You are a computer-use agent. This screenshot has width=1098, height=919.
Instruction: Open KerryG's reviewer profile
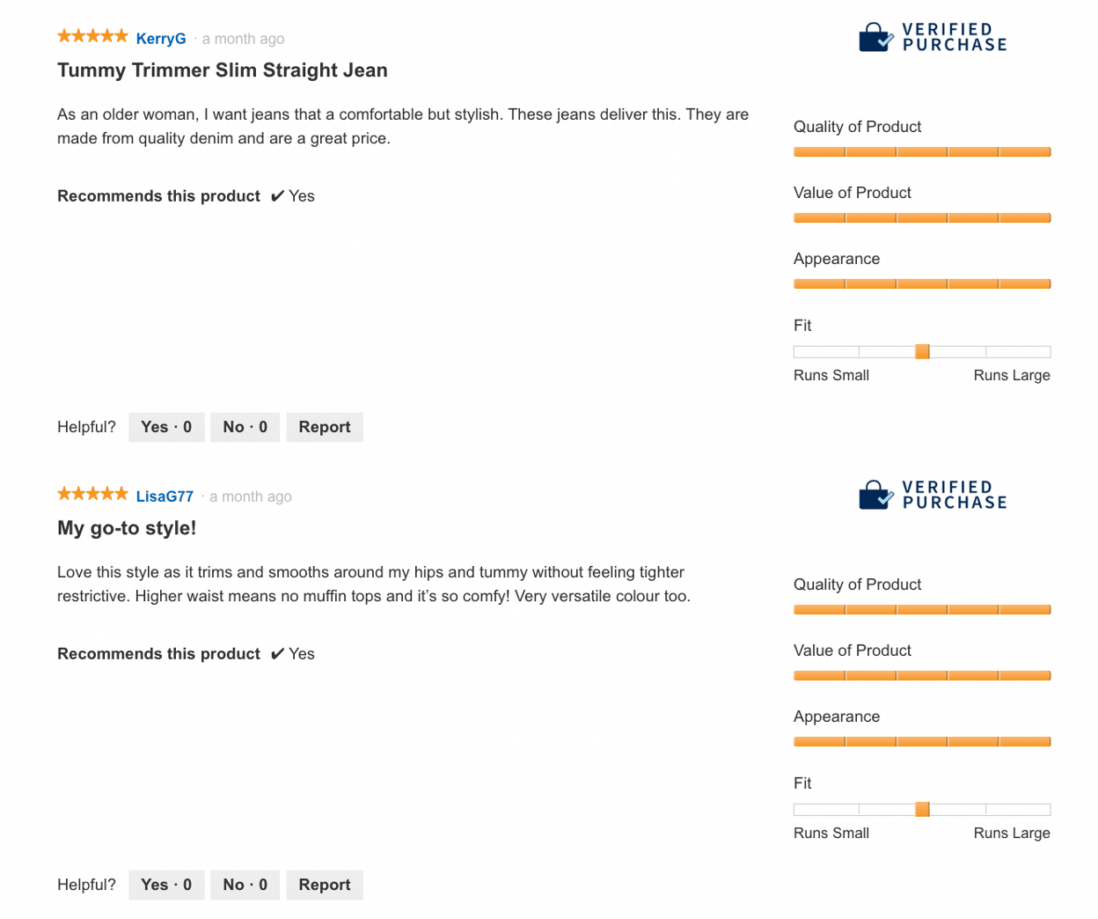(161, 39)
